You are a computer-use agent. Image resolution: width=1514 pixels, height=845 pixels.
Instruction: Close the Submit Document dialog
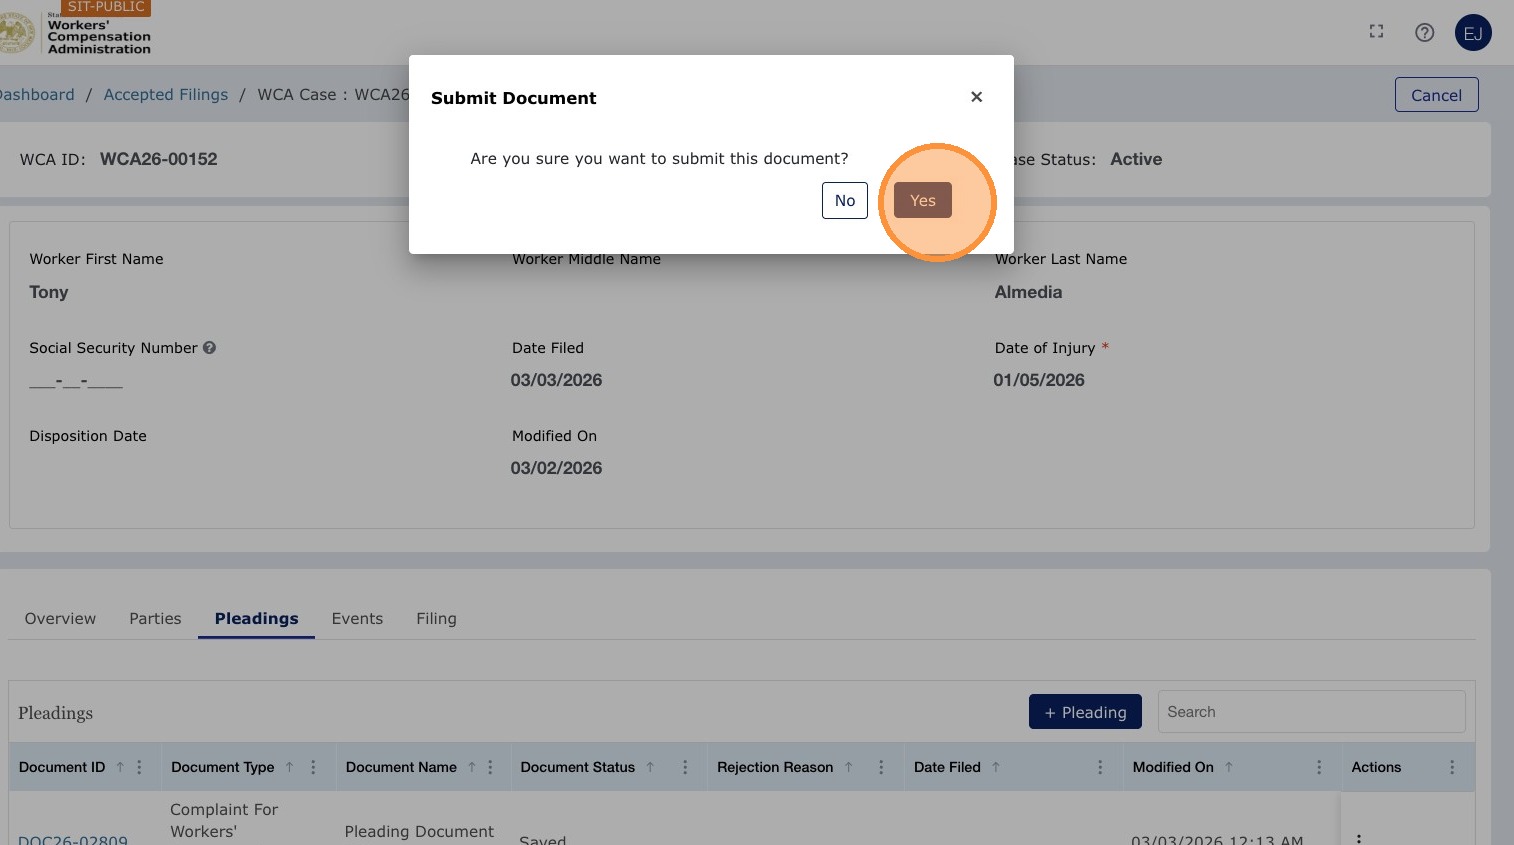point(976,97)
